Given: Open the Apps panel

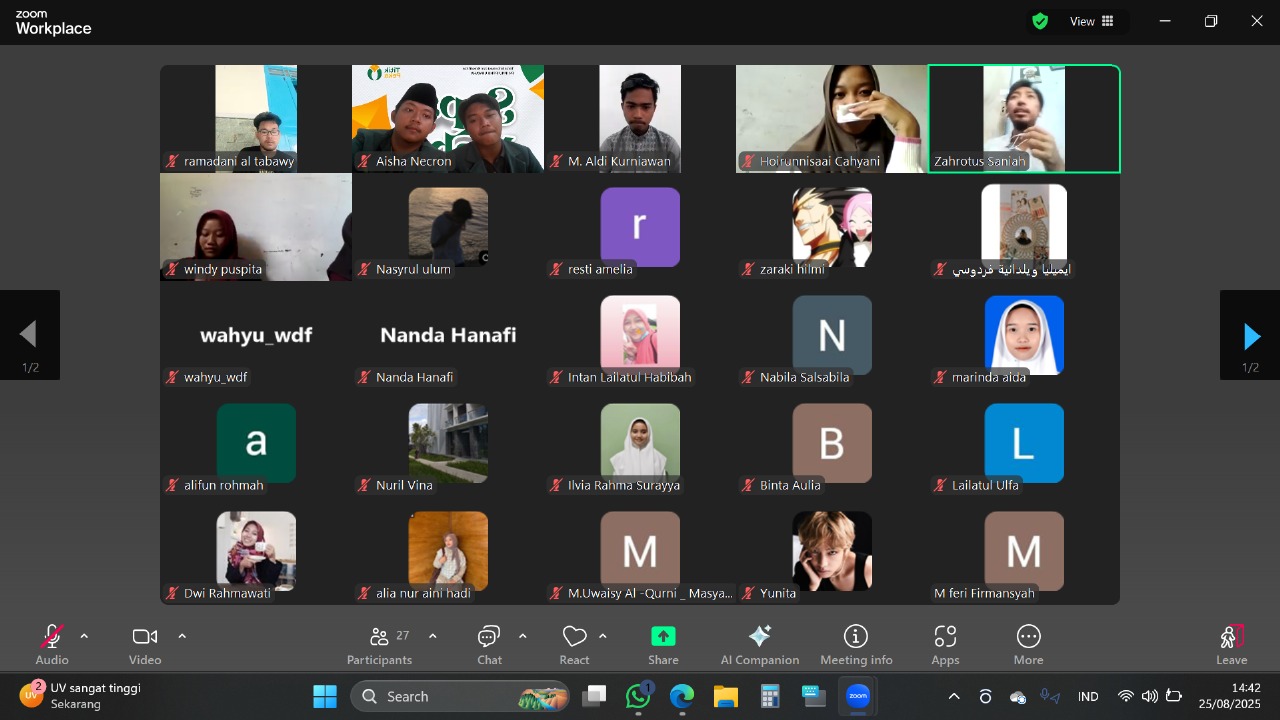Looking at the screenshot, I should 945,645.
